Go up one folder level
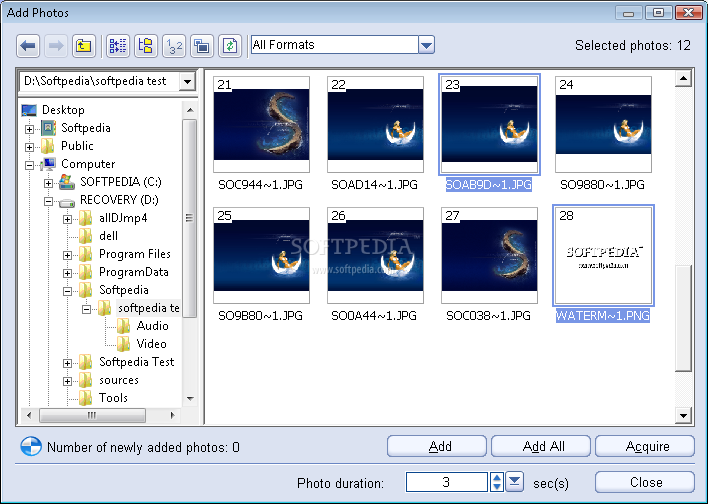Viewport: 708px width, 504px height. click(84, 46)
